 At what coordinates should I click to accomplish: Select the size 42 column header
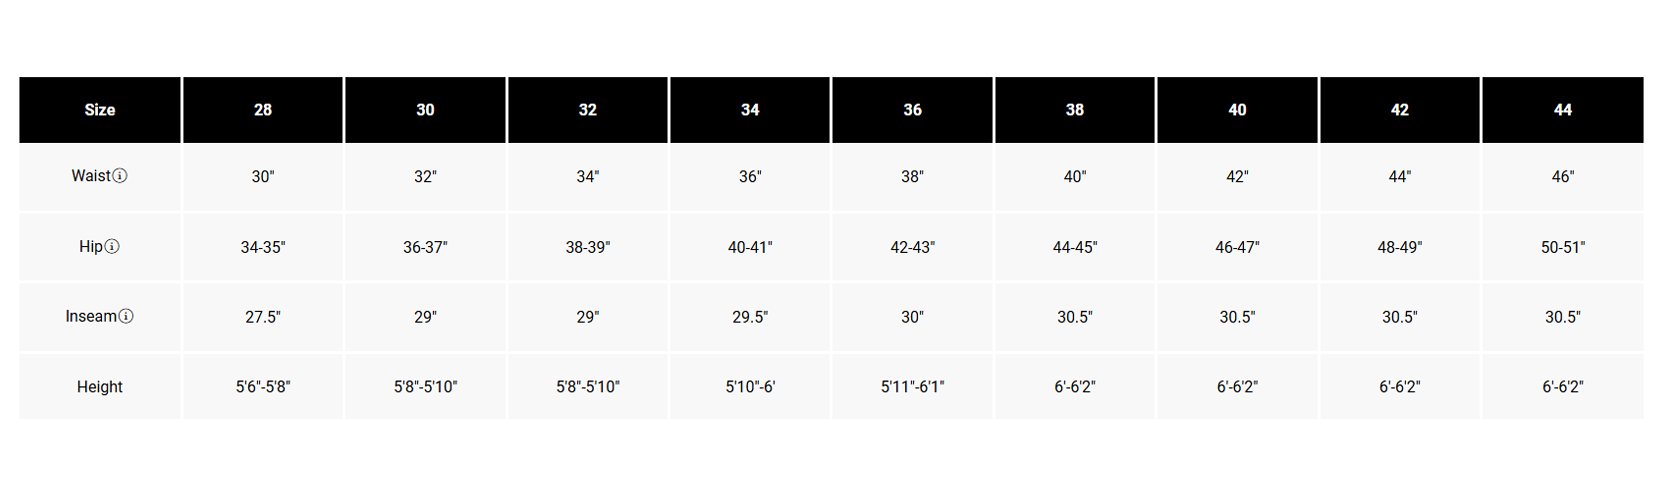coord(1400,110)
